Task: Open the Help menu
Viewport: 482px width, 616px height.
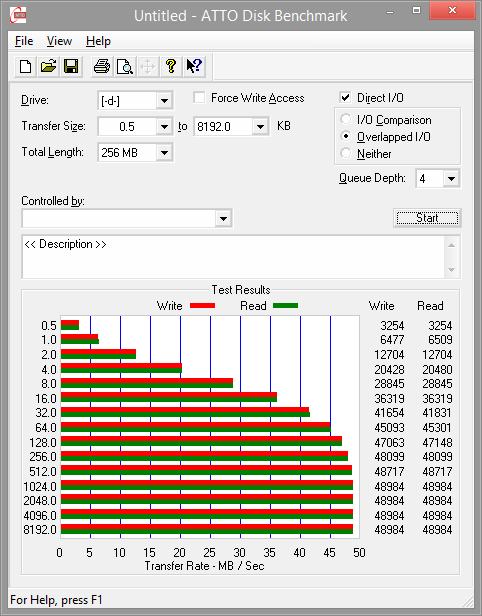Action: click(x=98, y=41)
